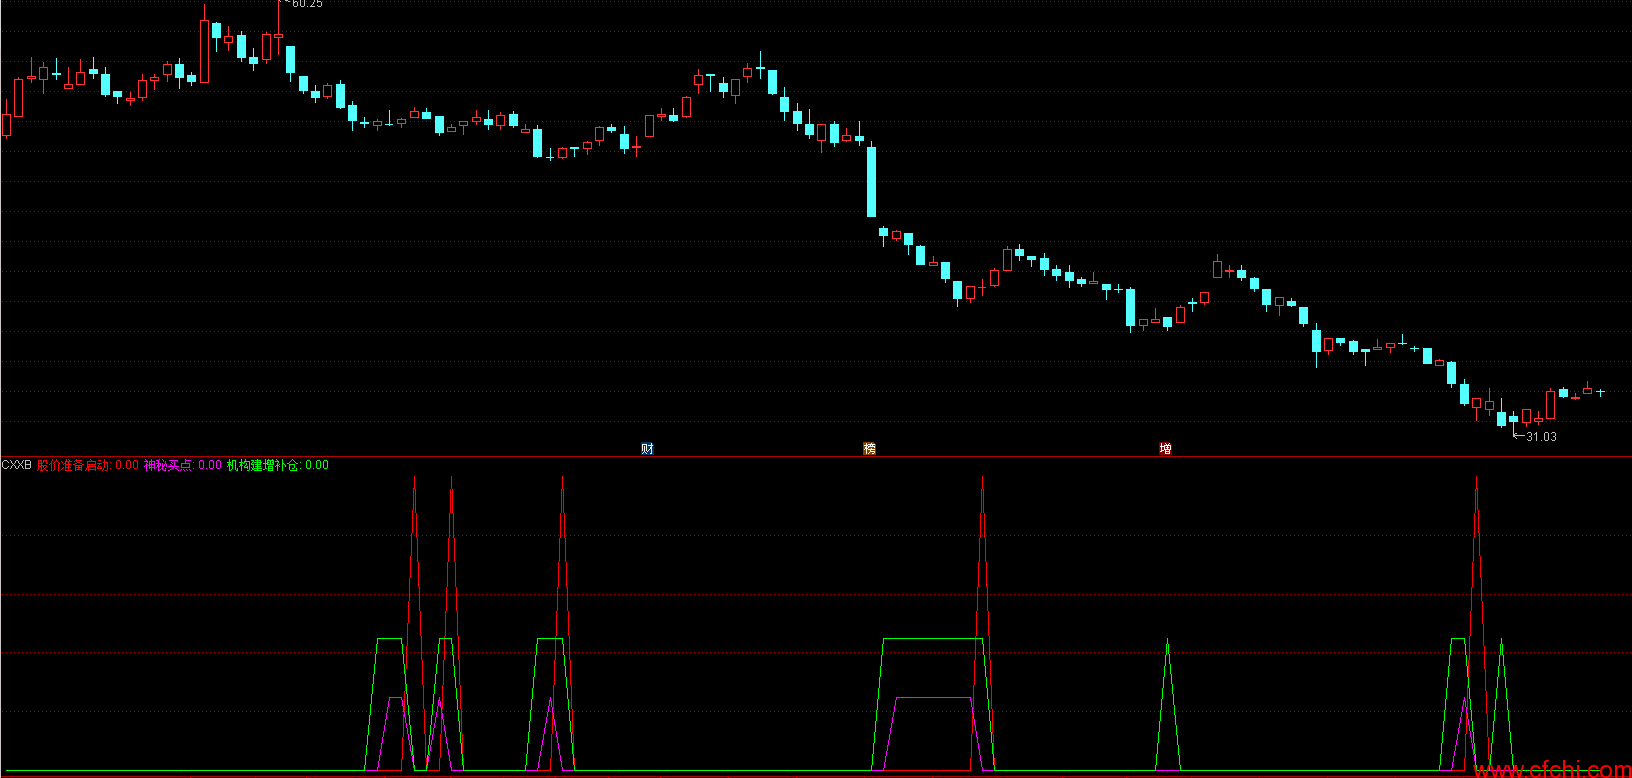Click the 60.25 high price label
The height and width of the screenshot is (778, 1632).
307,4
